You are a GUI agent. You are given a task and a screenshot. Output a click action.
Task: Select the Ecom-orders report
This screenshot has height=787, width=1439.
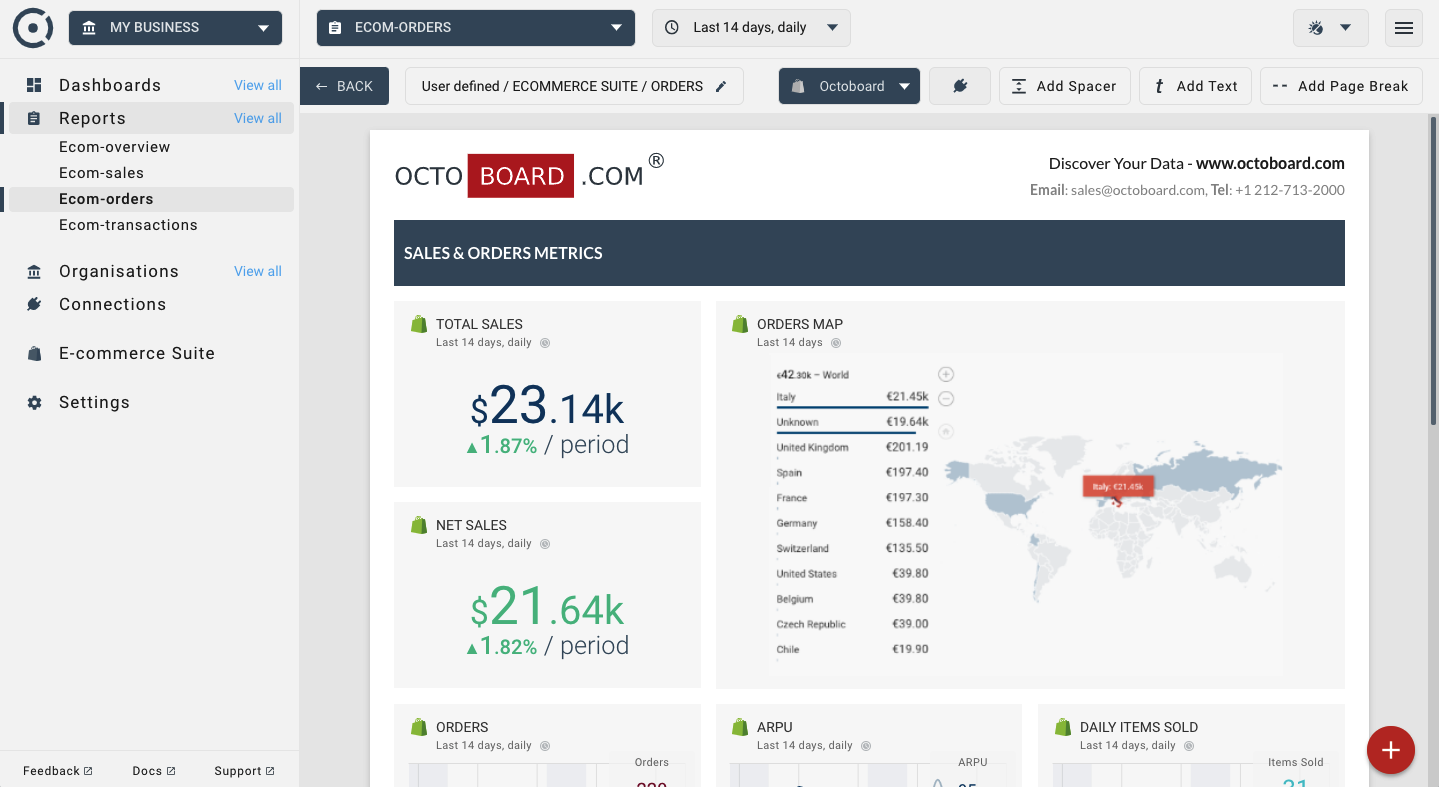(x=106, y=199)
